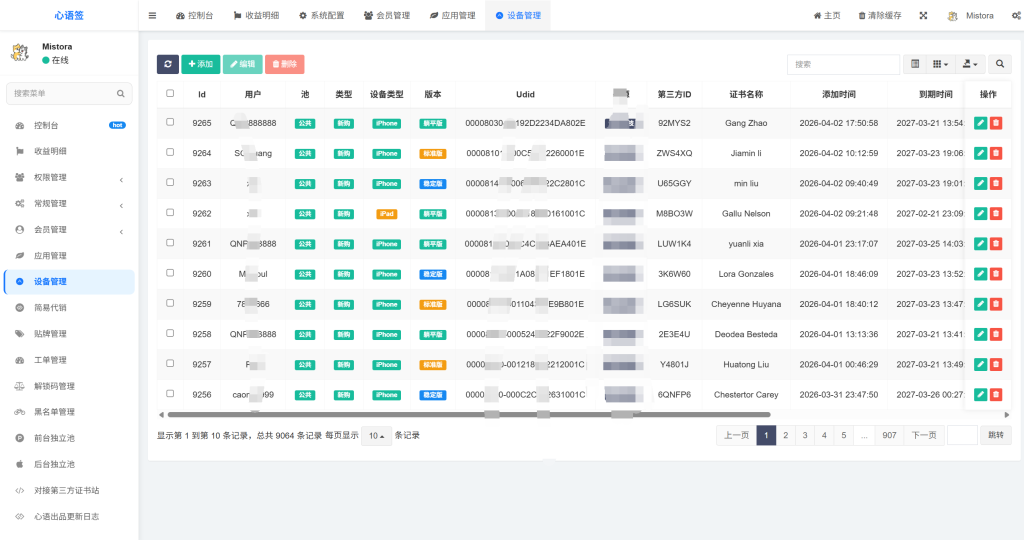1024x540 pixels.
Task: Open the columns visibility dropdown
Action: [940, 64]
